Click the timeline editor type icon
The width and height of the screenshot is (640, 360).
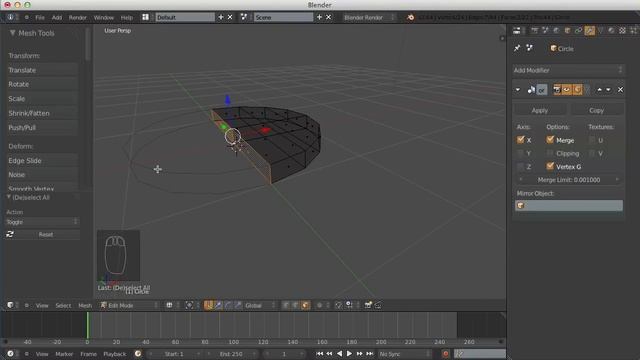(11, 354)
